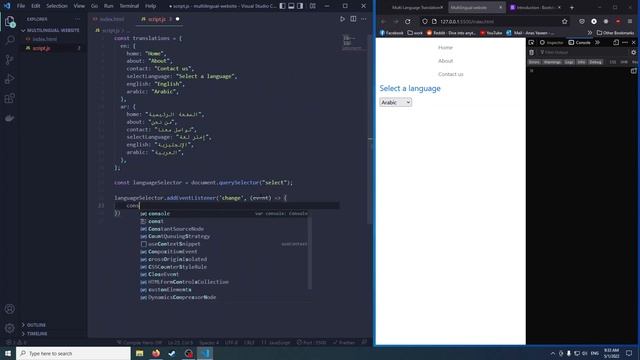Expand the TIMELINE section
640x360 pixels.
(x=37, y=333)
